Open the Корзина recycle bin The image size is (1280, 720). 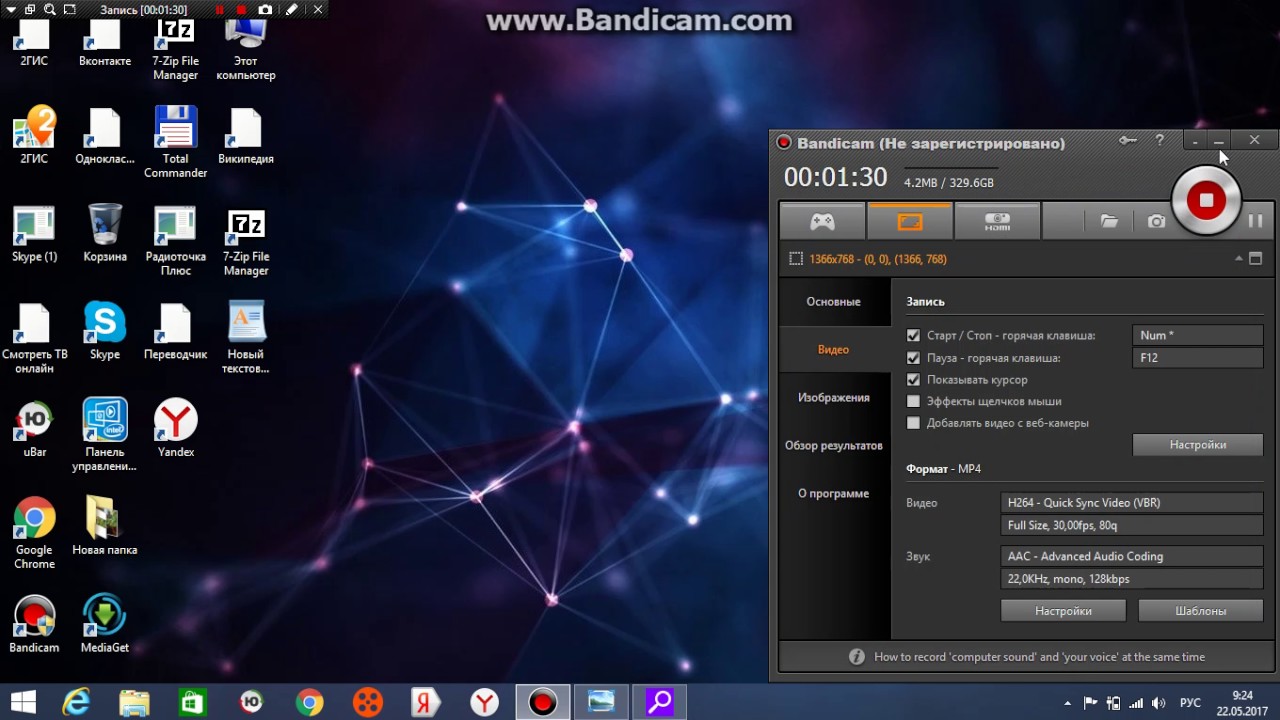[x=105, y=233]
